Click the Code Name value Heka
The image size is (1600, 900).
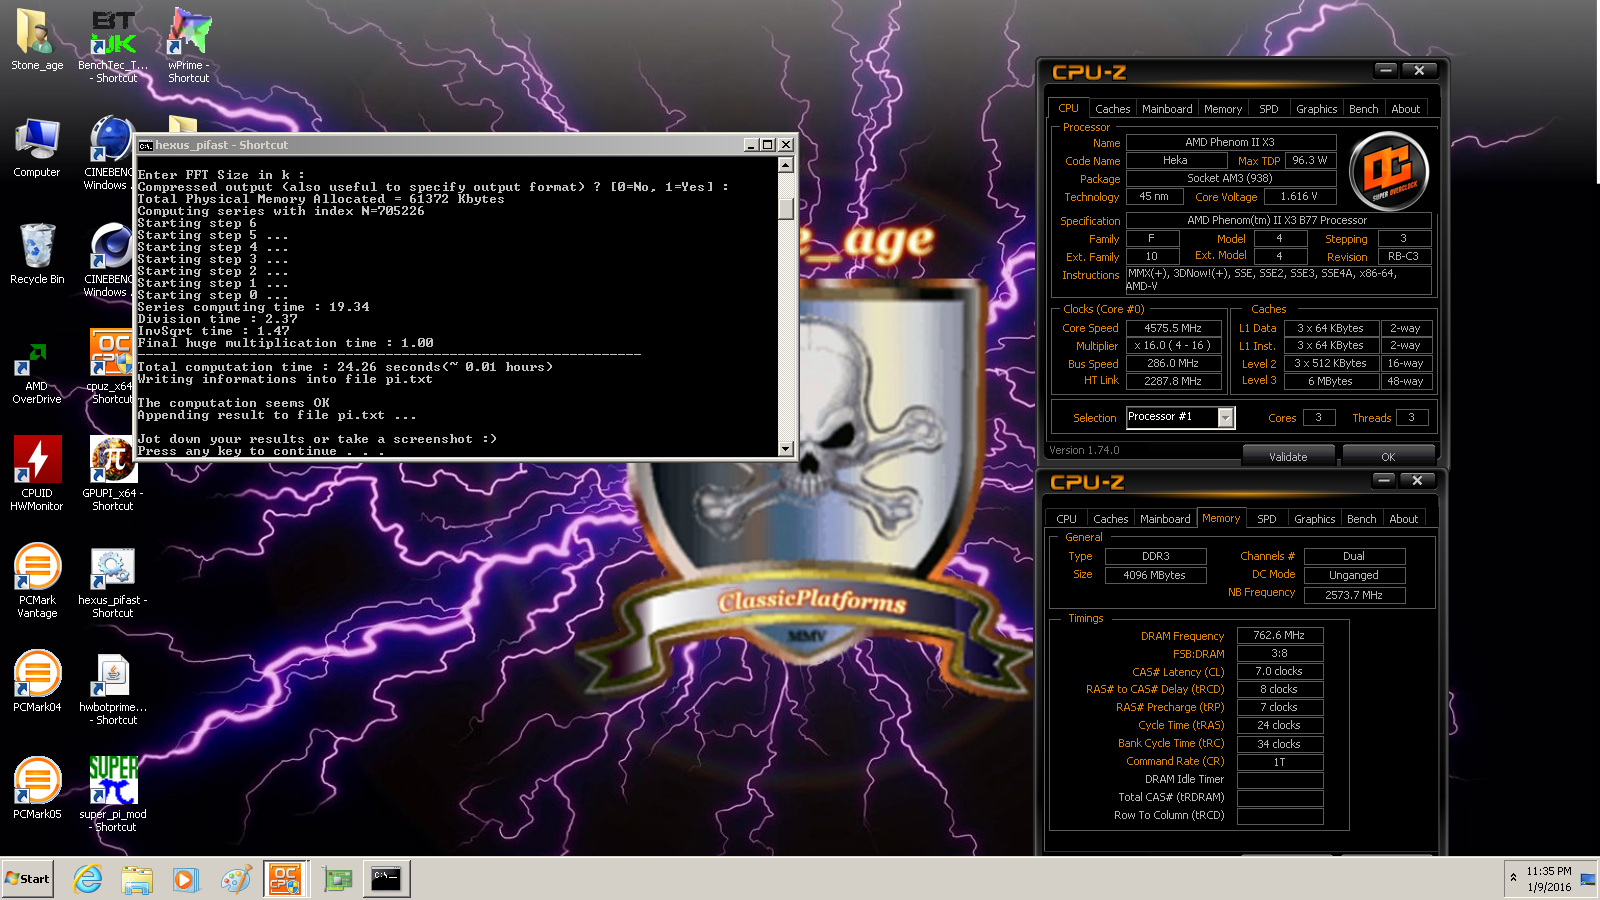pos(1176,160)
